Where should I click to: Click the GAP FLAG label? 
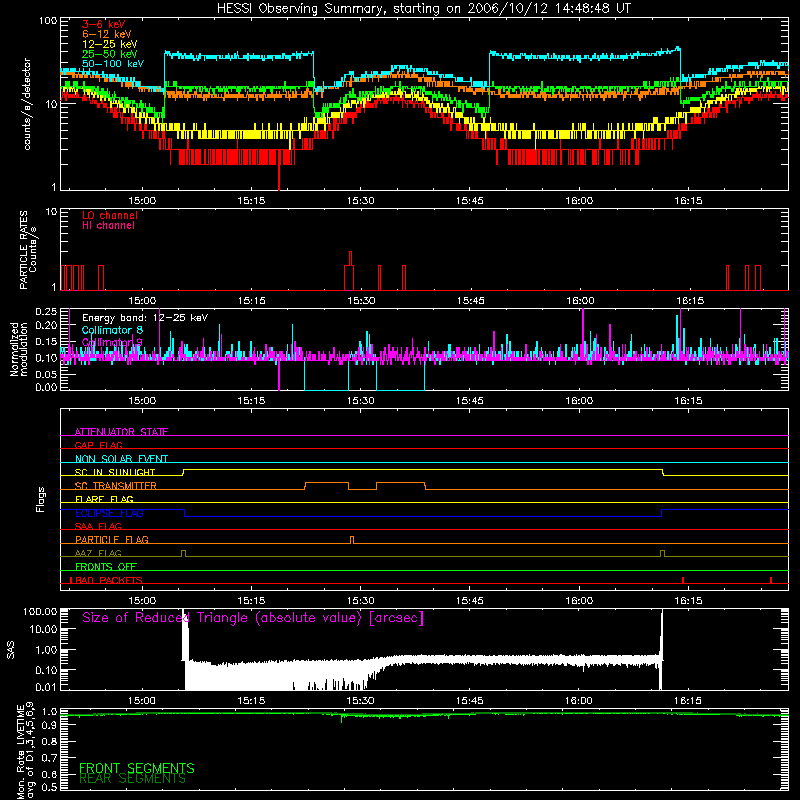[x=98, y=445]
